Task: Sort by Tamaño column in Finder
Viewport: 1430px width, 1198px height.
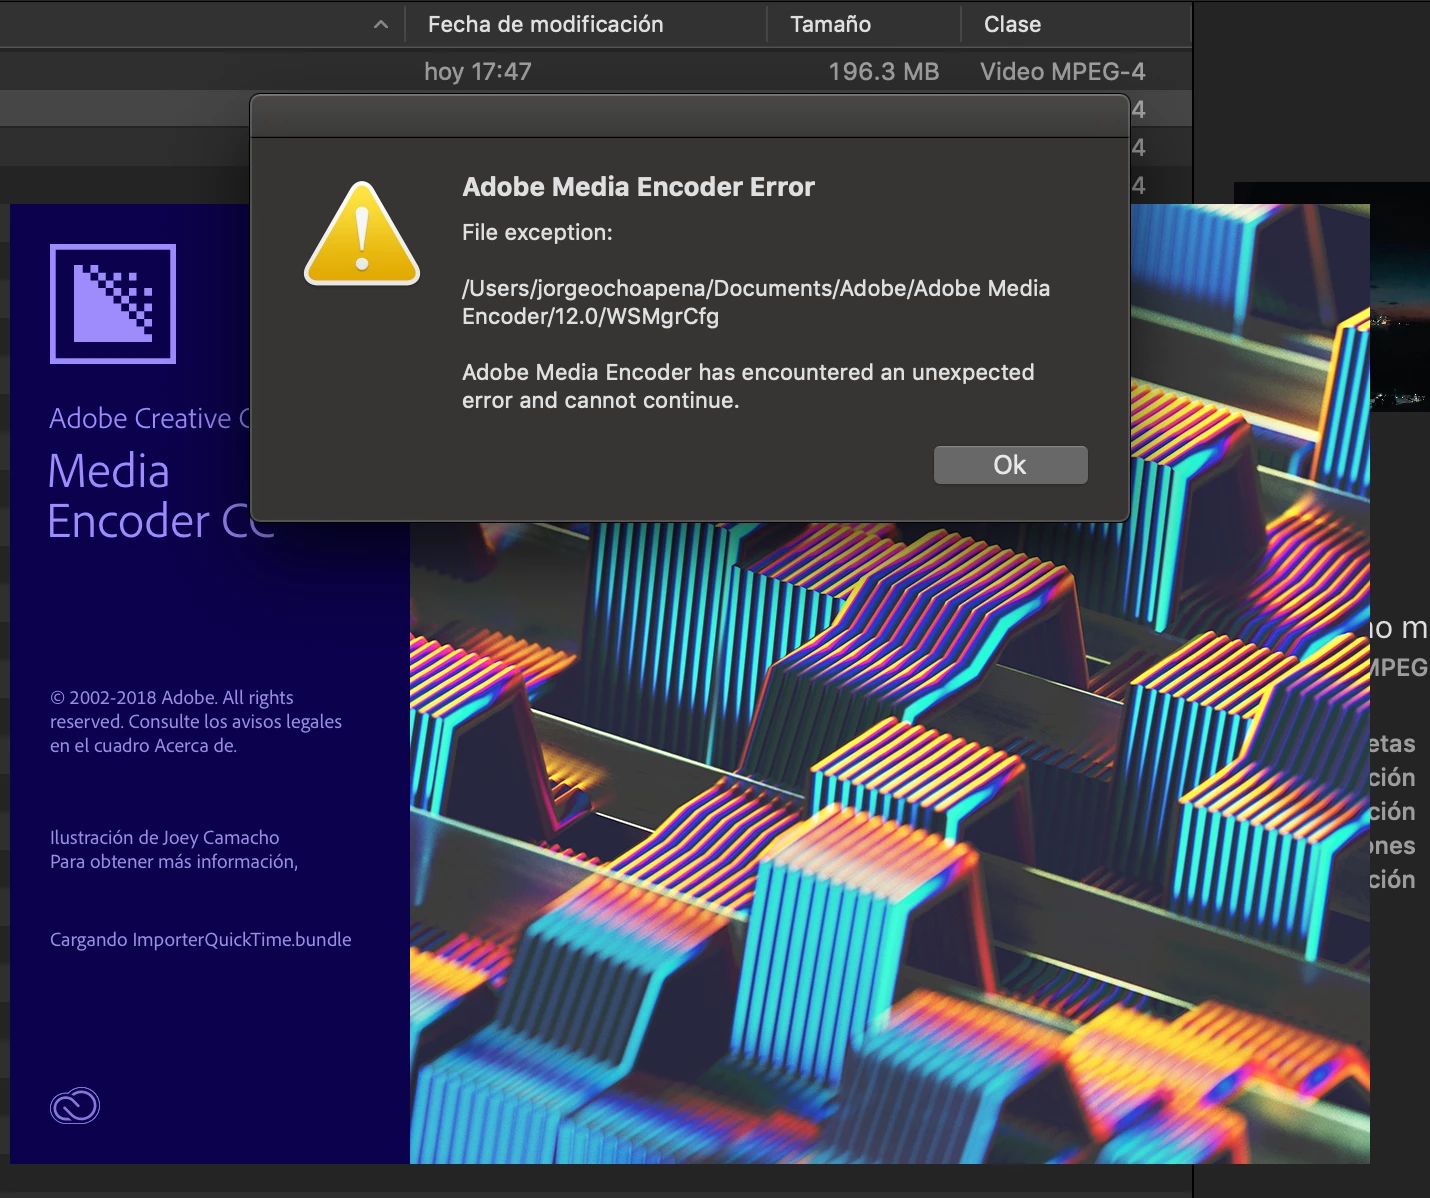Action: 830,24
